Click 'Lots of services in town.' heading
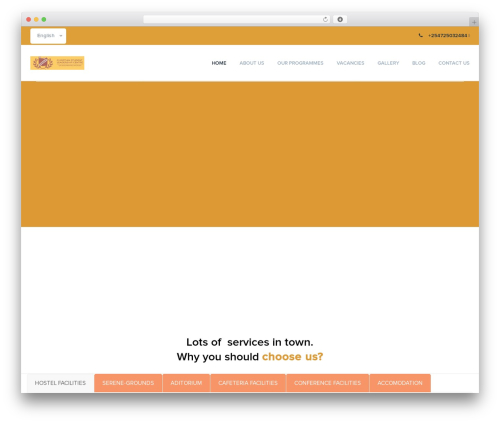The height and width of the screenshot is (423, 500). pyautogui.click(x=250, y=342)
